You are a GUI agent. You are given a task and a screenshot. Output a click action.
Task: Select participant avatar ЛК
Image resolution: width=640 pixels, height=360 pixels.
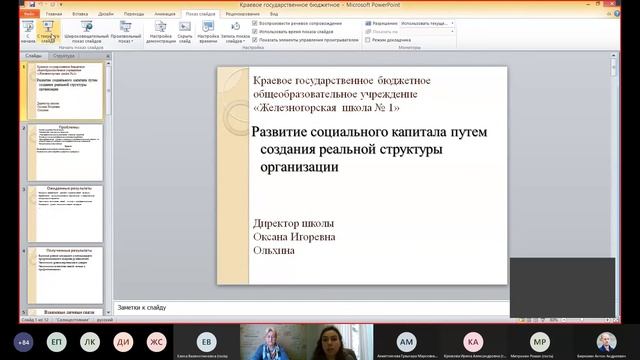click(x=90, y=342)
